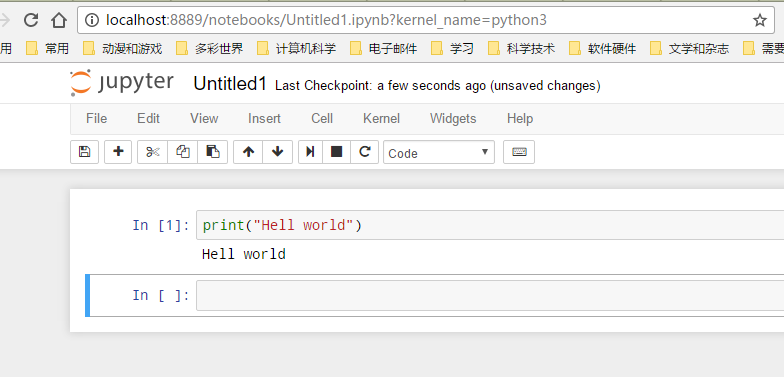Open 计算机科学 bookmark folder
784x377 pixels.
click(296, 48)
